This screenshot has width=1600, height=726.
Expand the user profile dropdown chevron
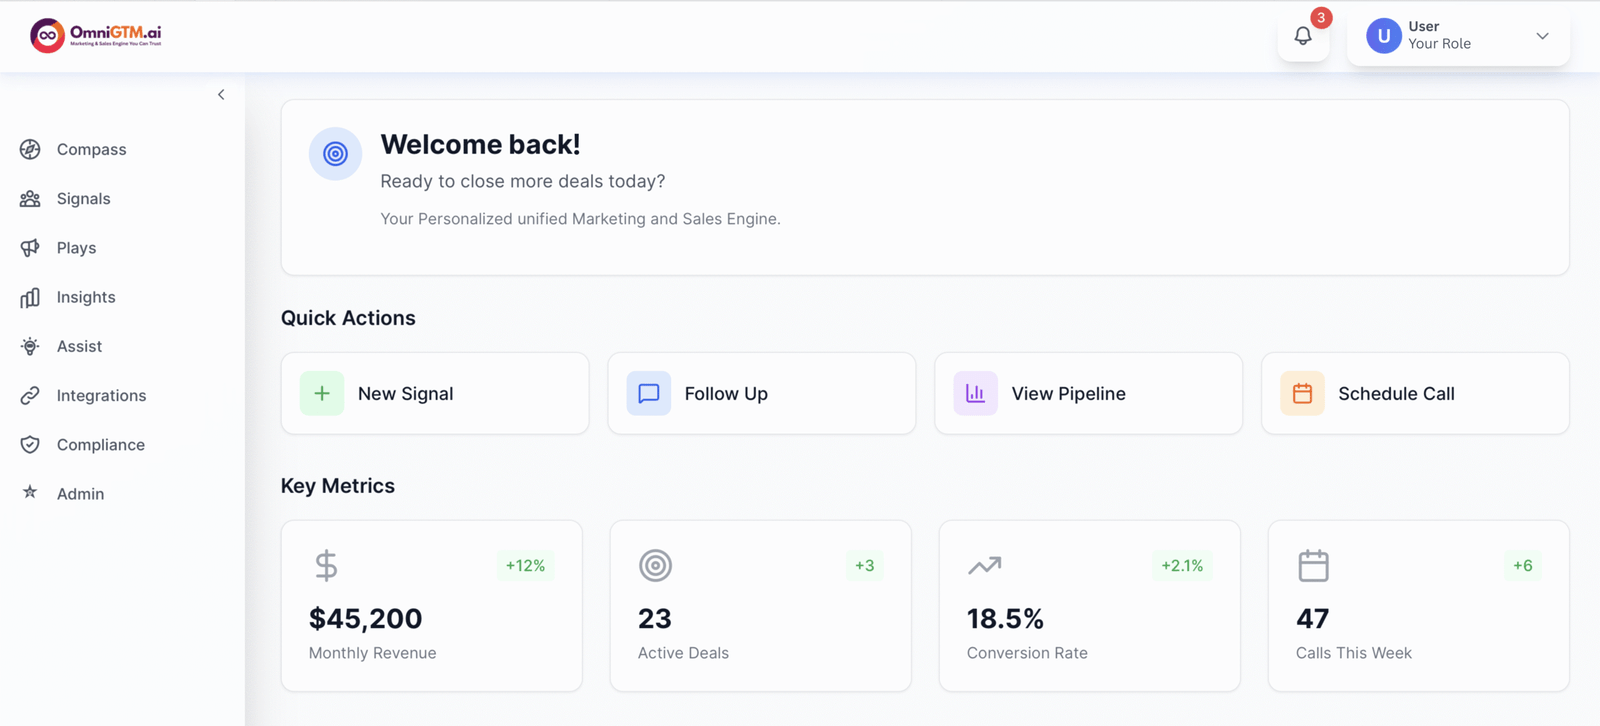tap(1542, 36)
